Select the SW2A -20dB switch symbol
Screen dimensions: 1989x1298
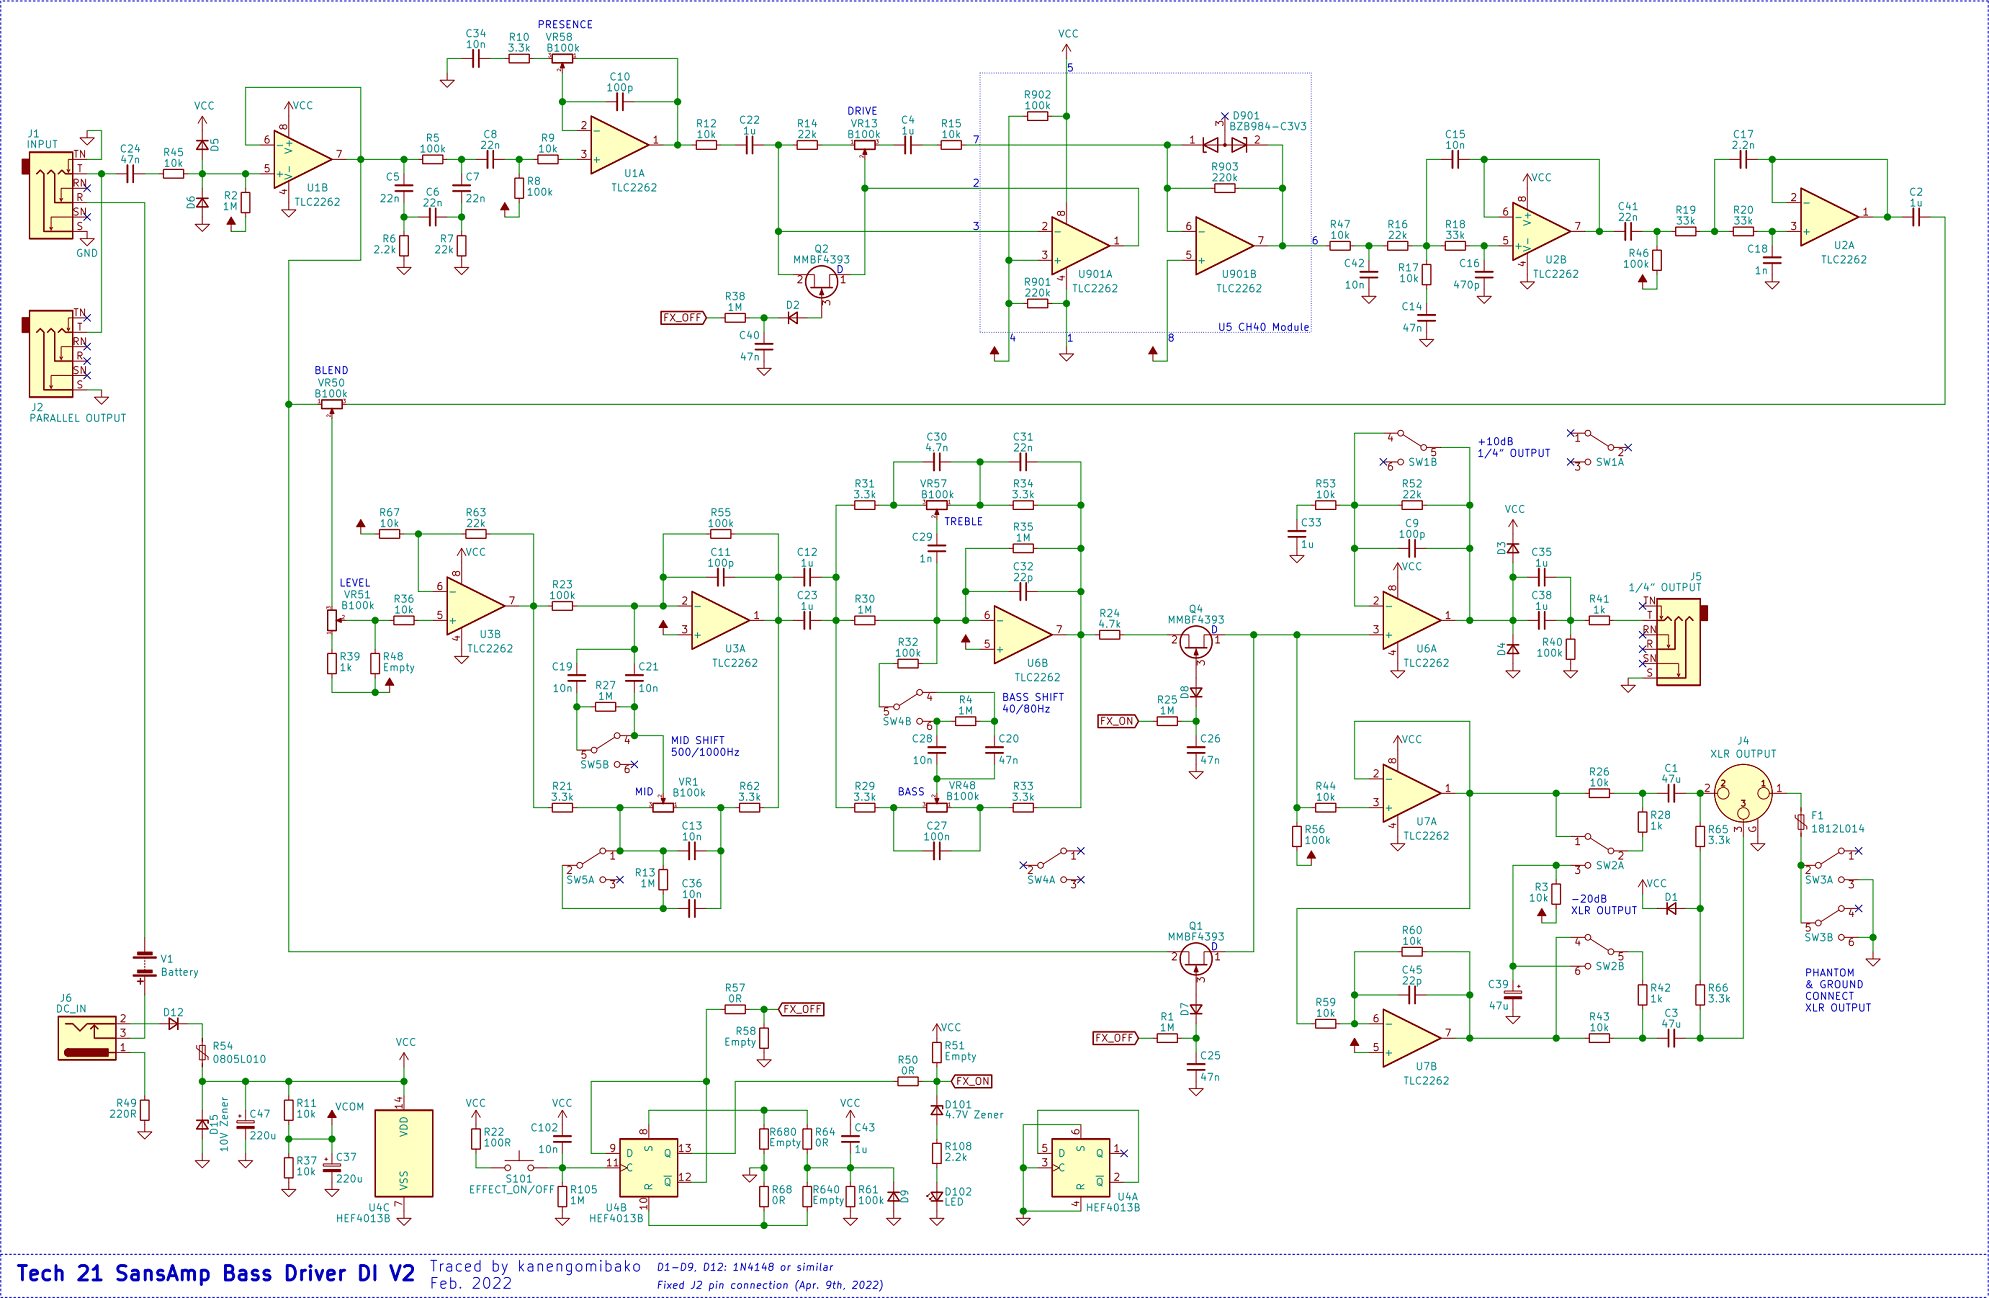click(1599, 851)
